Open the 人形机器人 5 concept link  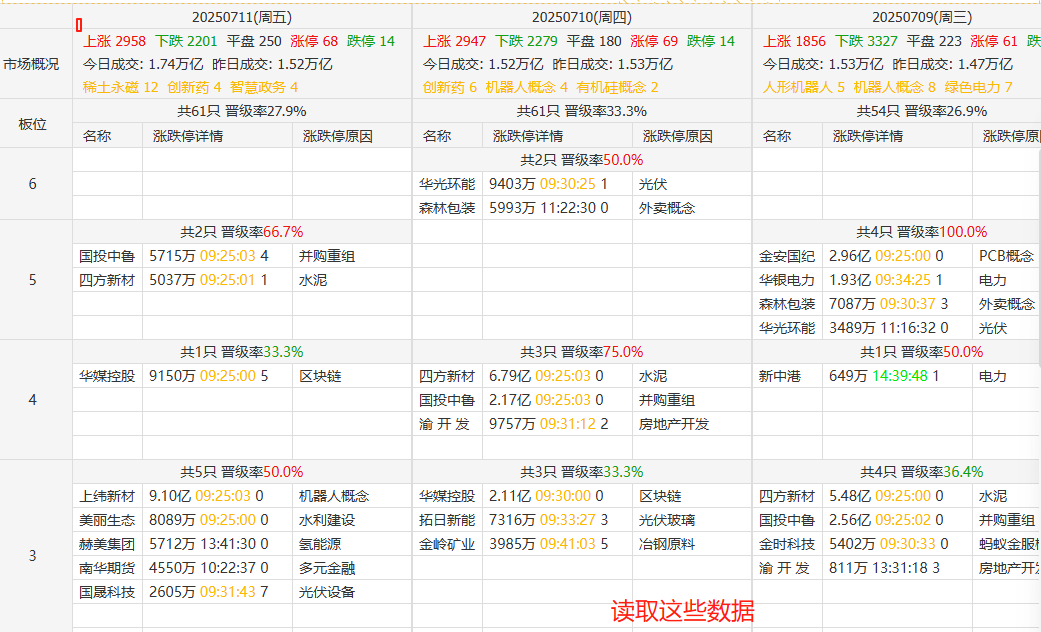pos(804,87)
